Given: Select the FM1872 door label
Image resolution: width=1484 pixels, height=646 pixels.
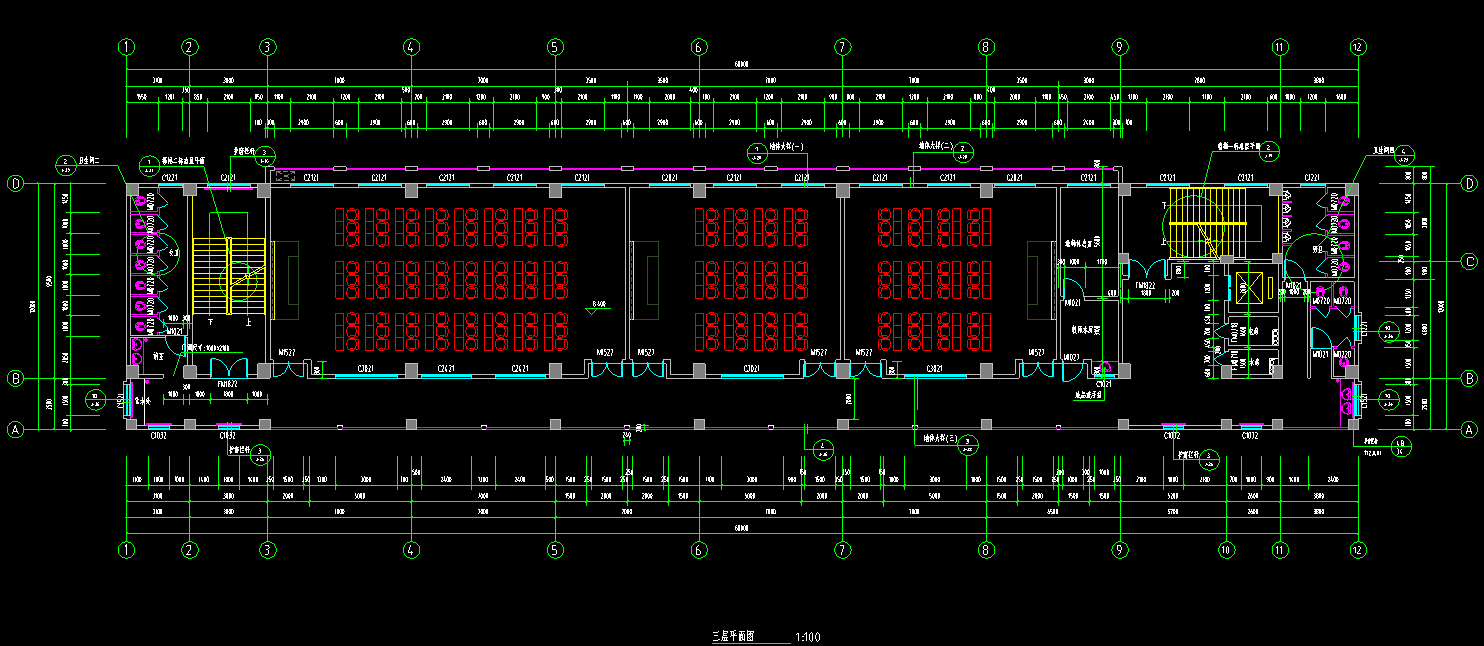Looking at the screenshot, I should click(x=227, y=383).
